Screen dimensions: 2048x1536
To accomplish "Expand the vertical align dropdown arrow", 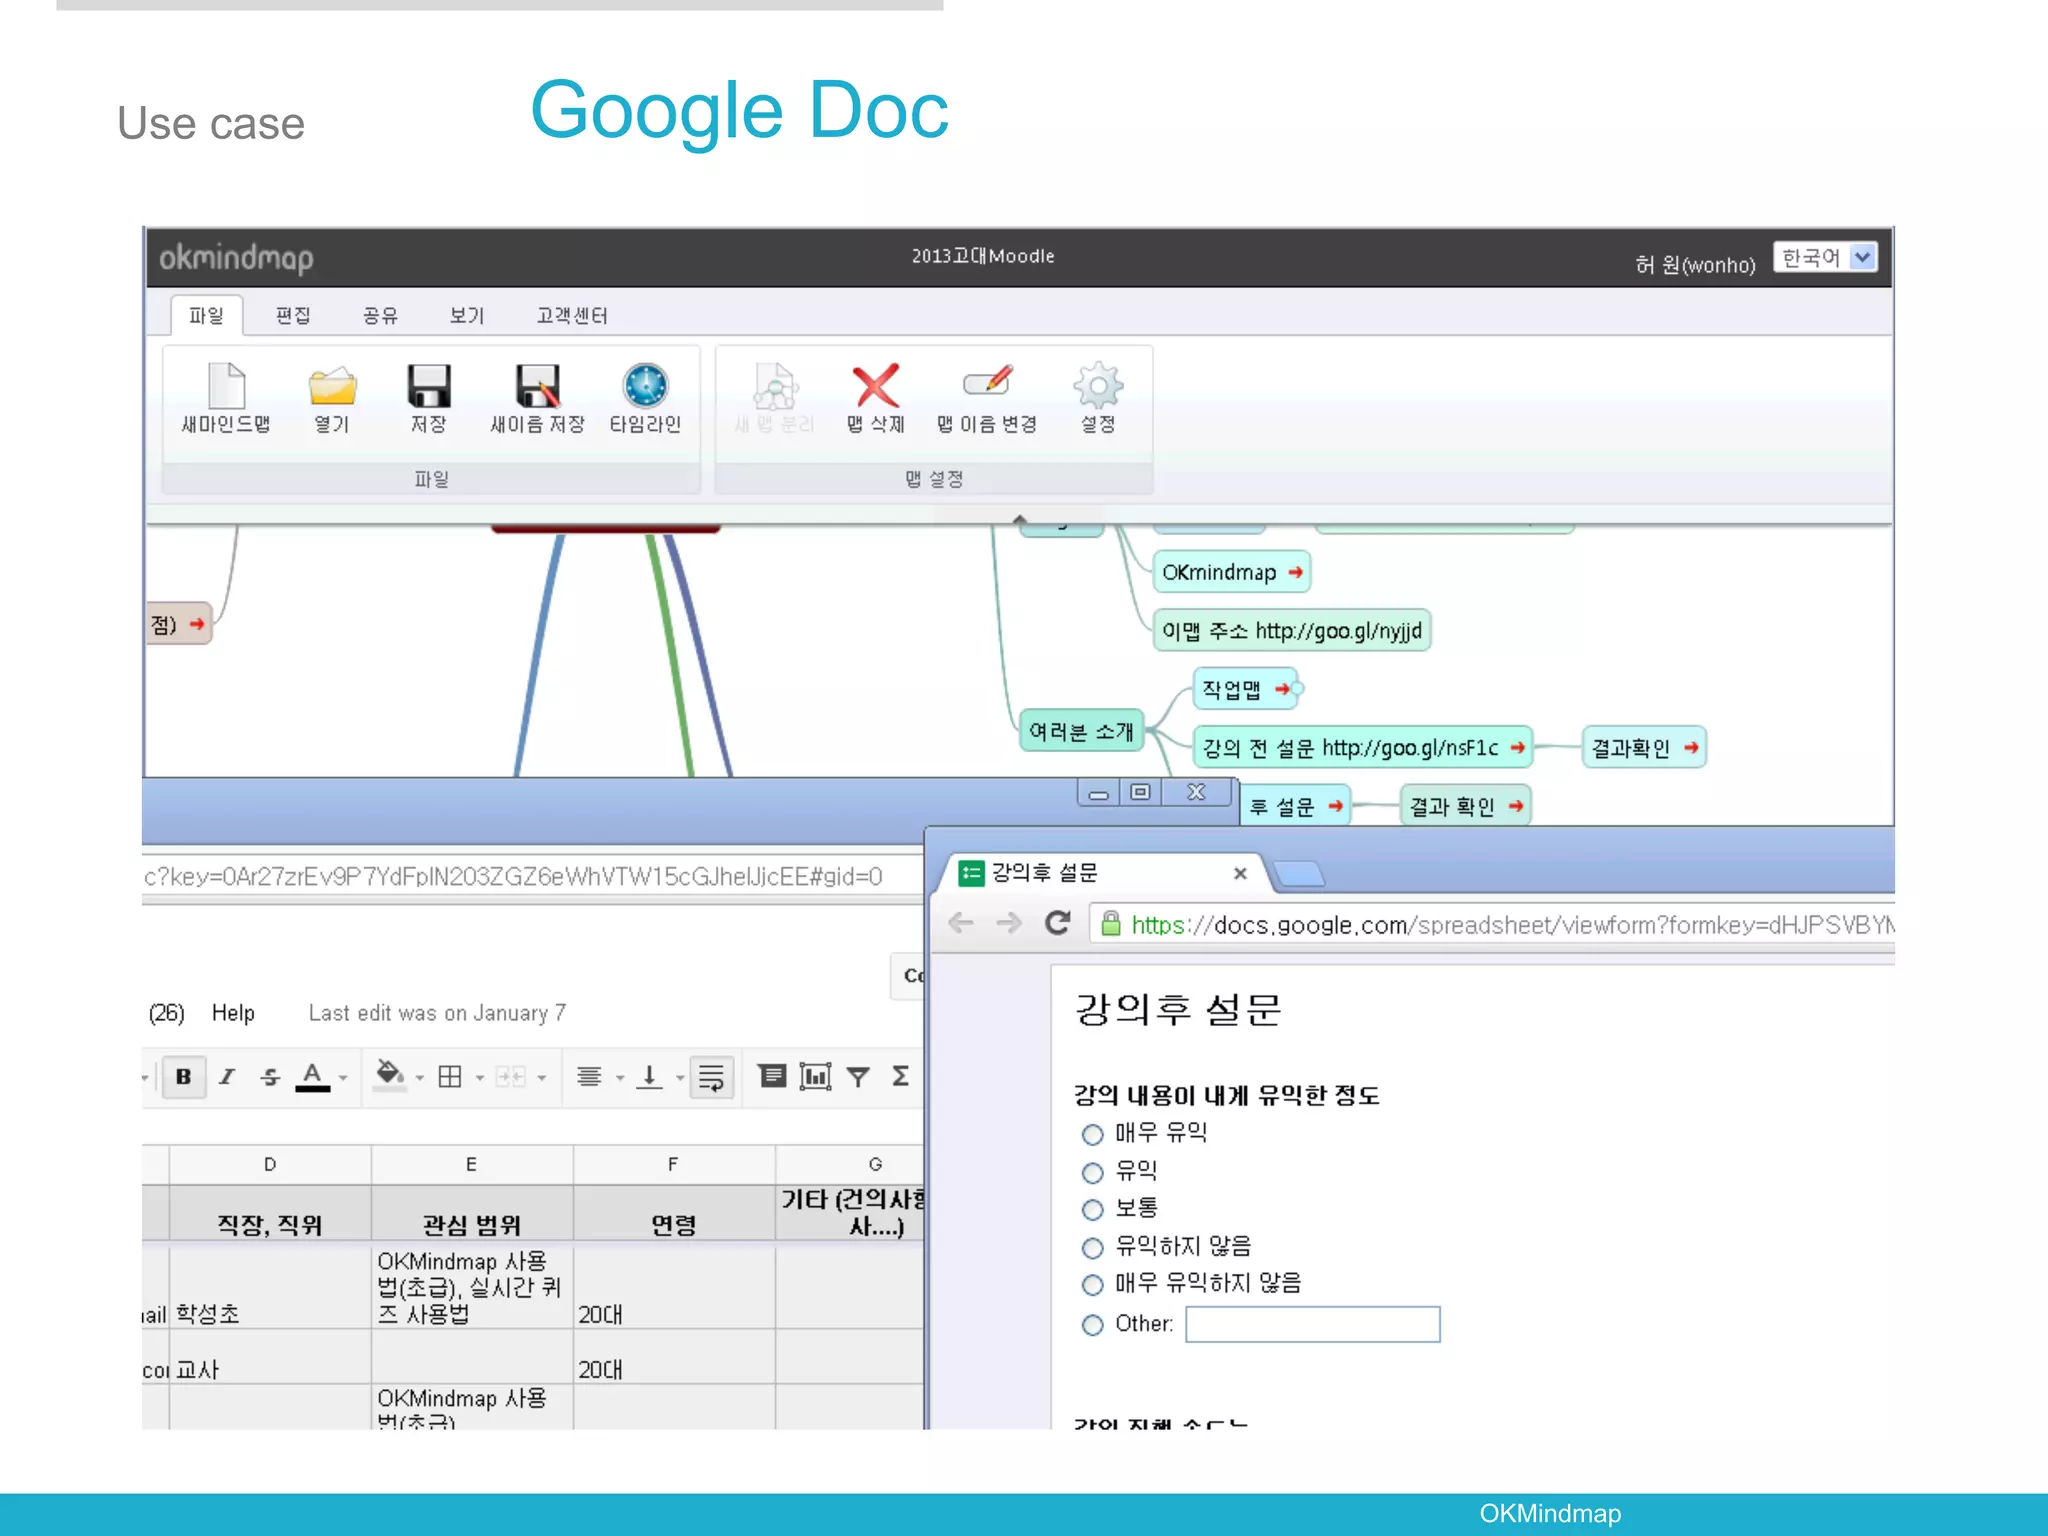I will [x=680, y=1078].
